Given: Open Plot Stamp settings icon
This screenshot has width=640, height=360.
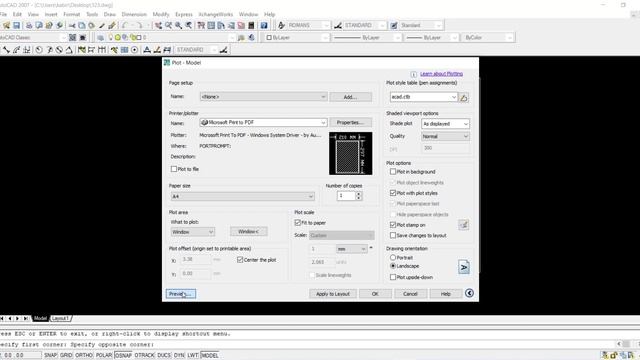Looking at the screenshot, I should (x=463, y=224).
